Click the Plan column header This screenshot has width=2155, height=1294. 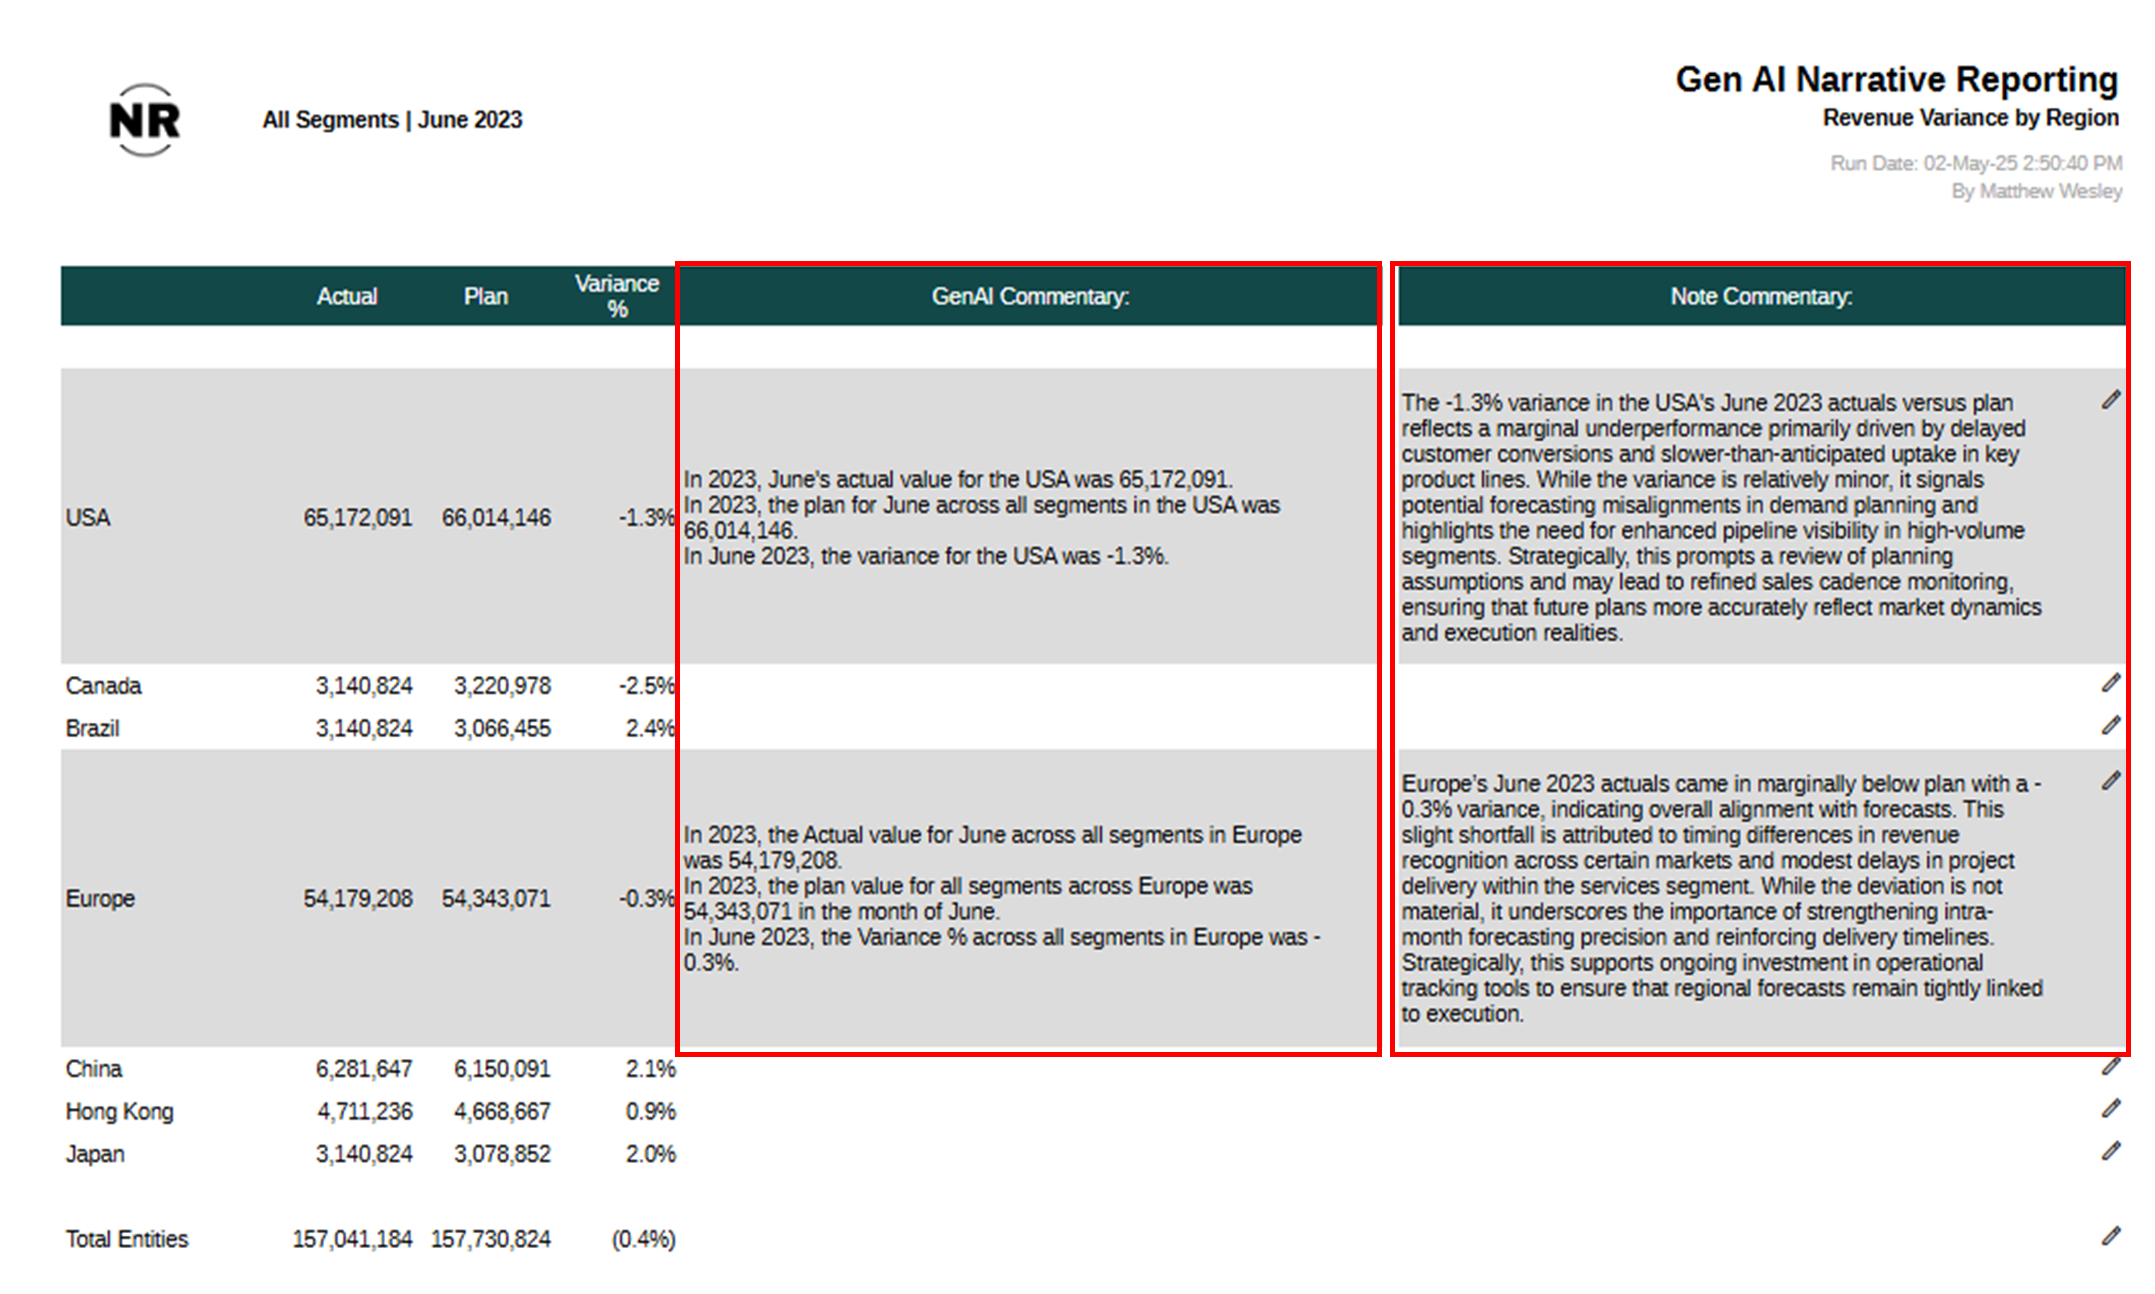[485, 296]
